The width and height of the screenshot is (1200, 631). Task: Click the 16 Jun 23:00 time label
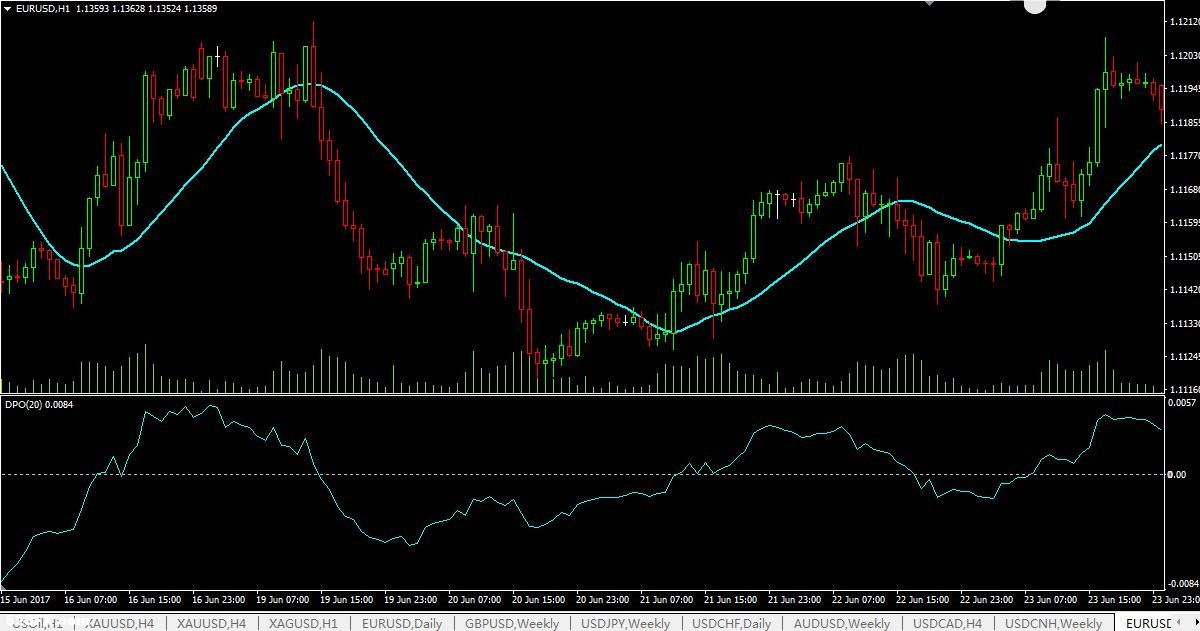pyautogui.click(x=219, y=600)
